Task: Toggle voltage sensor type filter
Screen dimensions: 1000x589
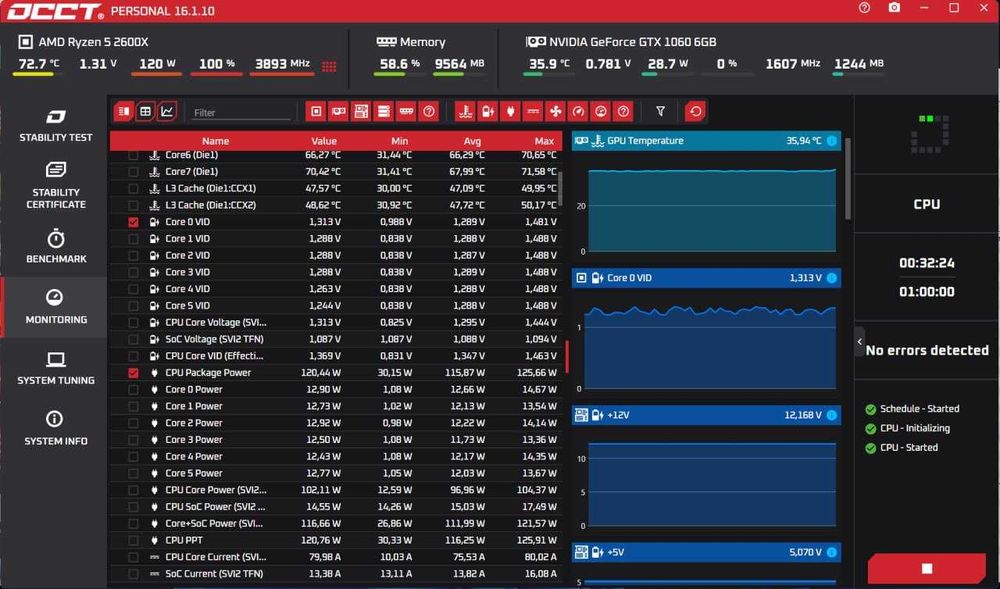Action: point(488,112)
